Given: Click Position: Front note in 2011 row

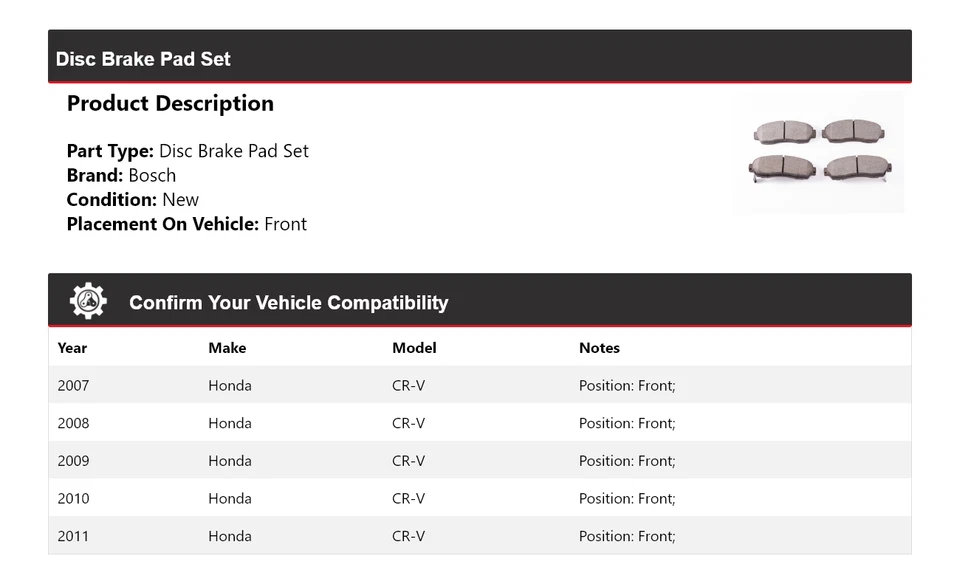Looking at the screenshot, I should coord(627,536).
